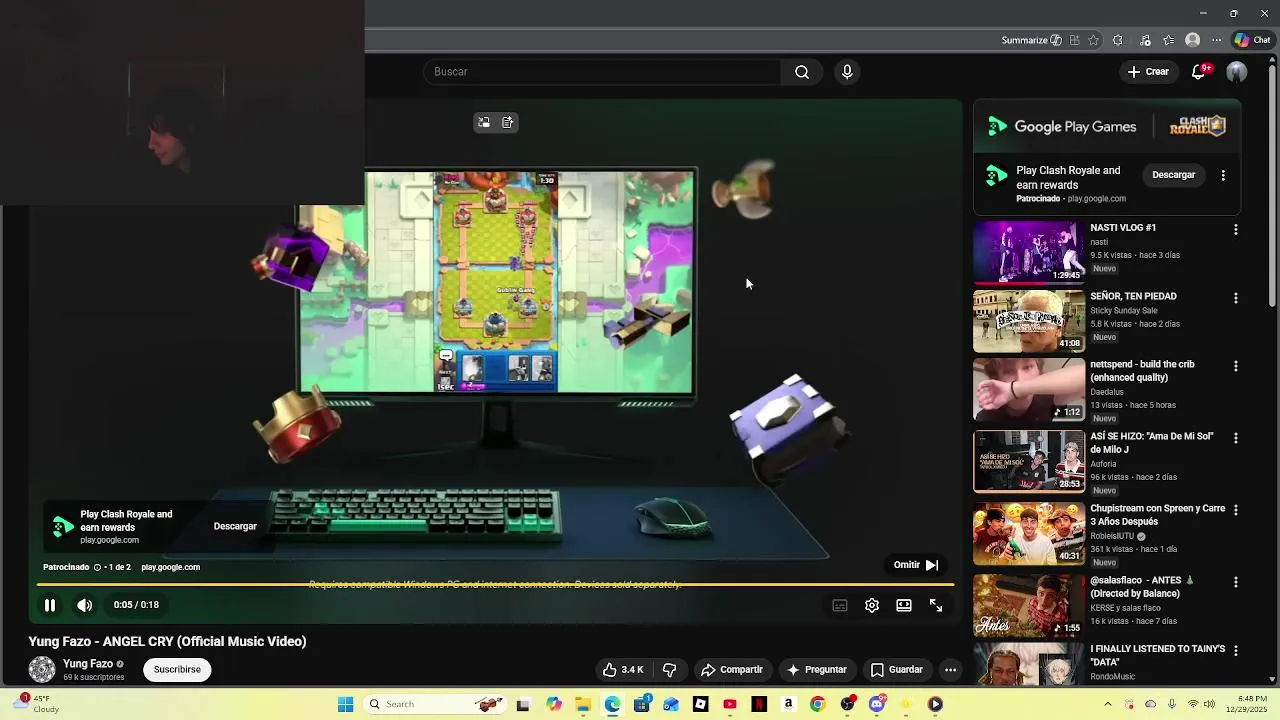The height and width of the screenshot is (720, 1280).
Task: Click the taskbar Search box
Action: tap(434, 704)
